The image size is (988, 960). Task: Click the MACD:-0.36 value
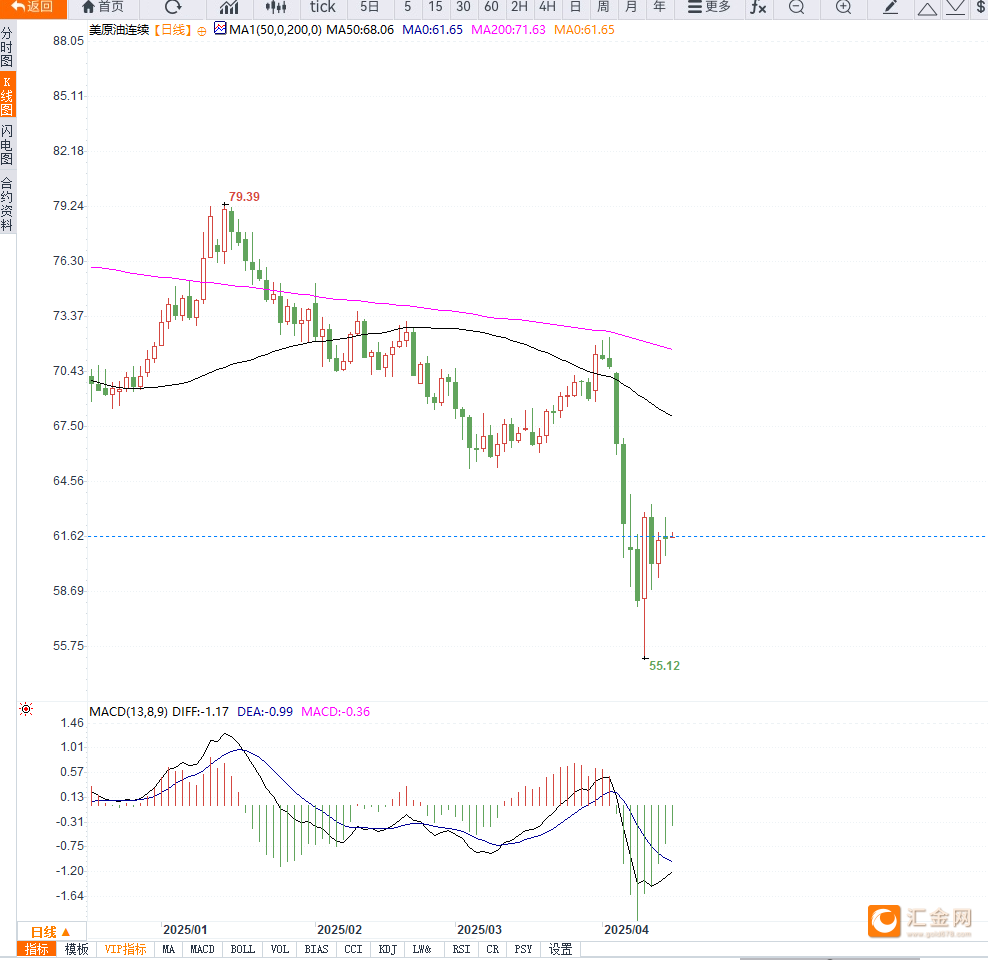point(336,712)
